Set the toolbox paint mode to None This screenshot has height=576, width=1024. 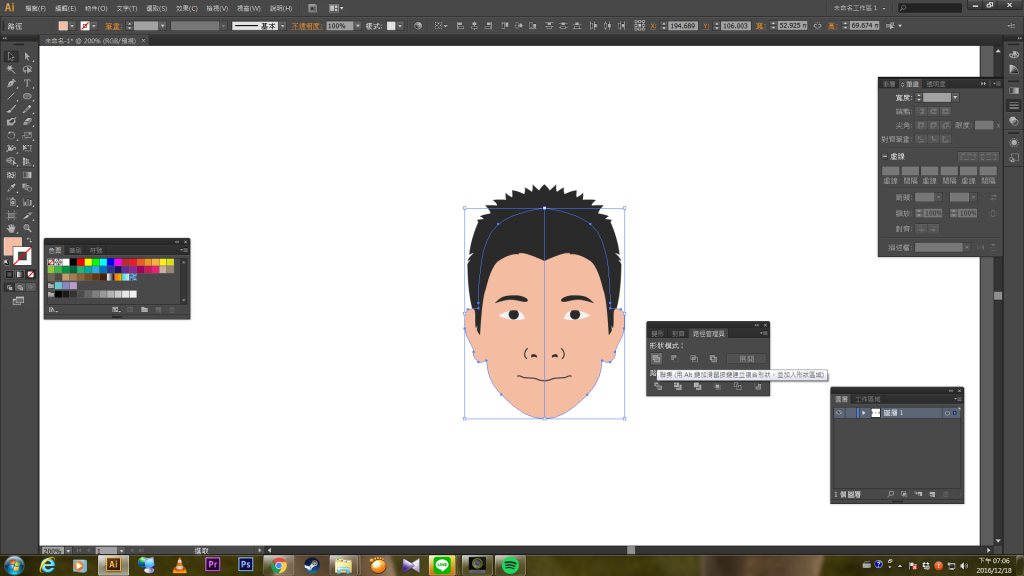pyautogui.click(x=31, y=274)
